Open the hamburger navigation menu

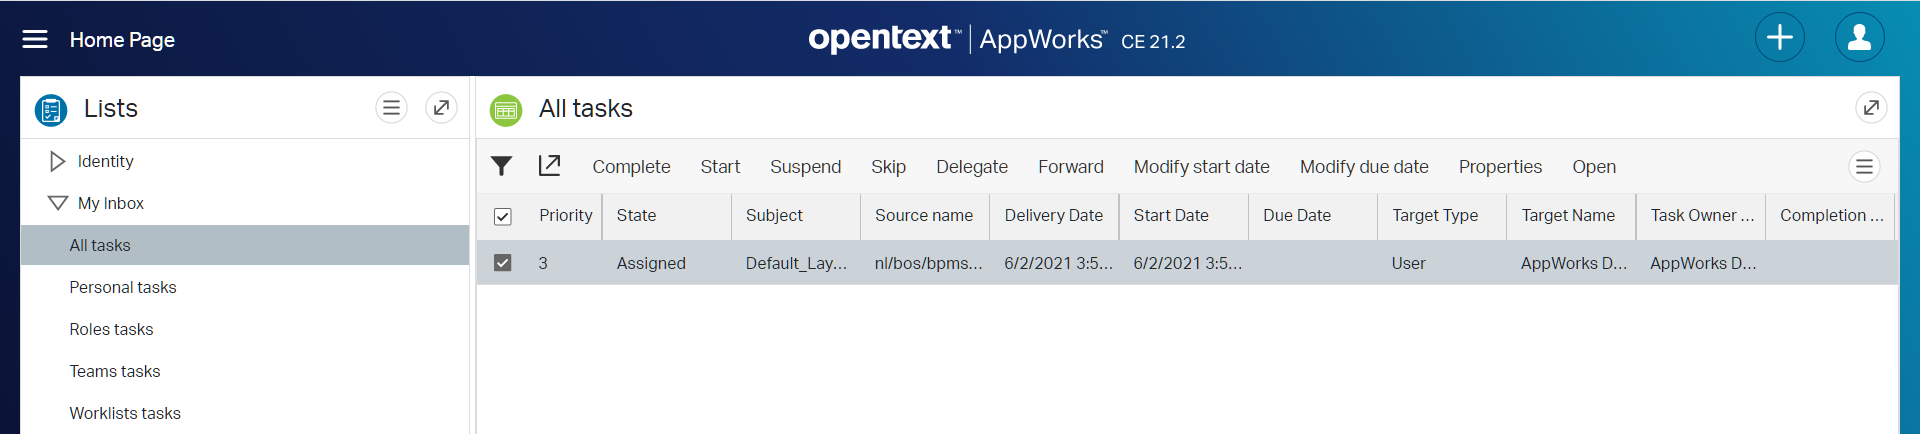click(35, 39)
